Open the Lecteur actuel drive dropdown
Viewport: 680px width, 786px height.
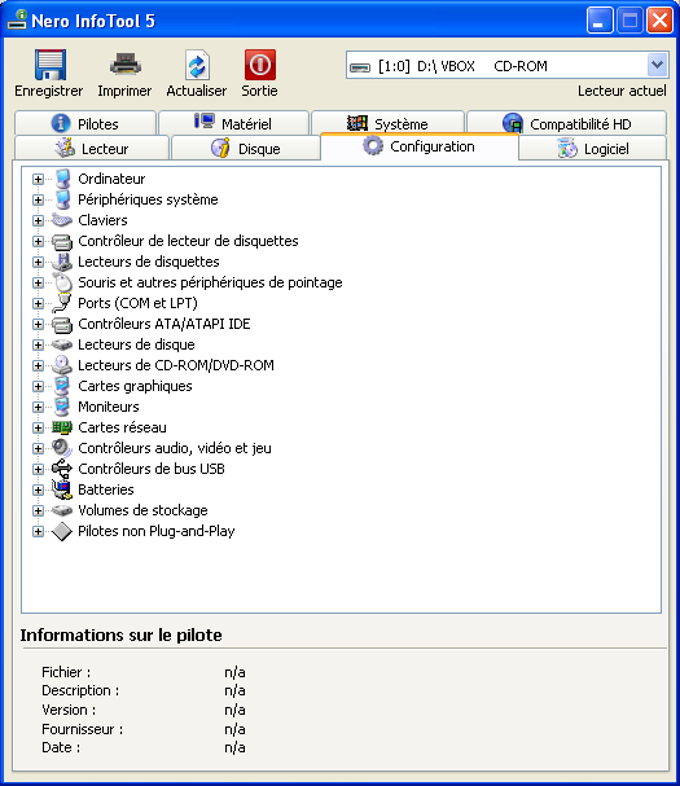pos(657,65)
